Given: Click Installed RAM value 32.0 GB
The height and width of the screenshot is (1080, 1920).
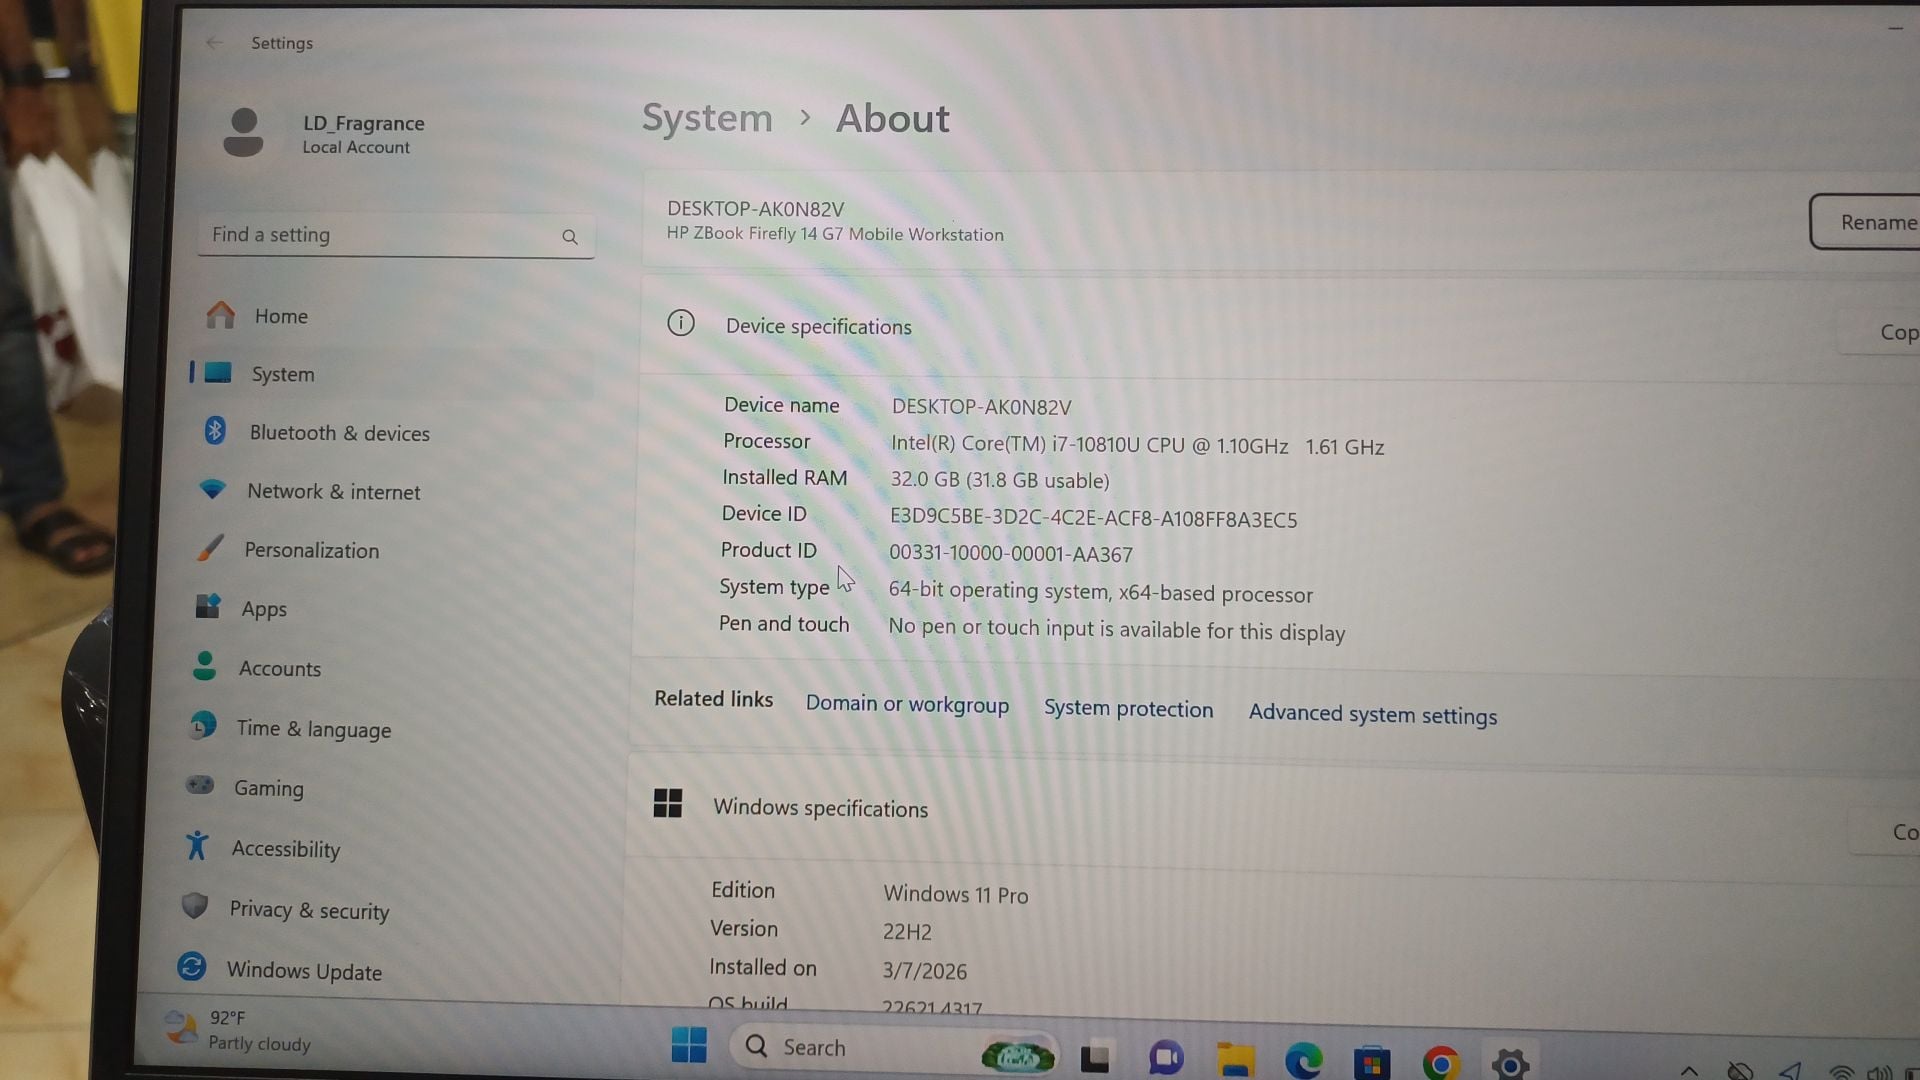Looking at the screenshot, I should point(1000,480).
